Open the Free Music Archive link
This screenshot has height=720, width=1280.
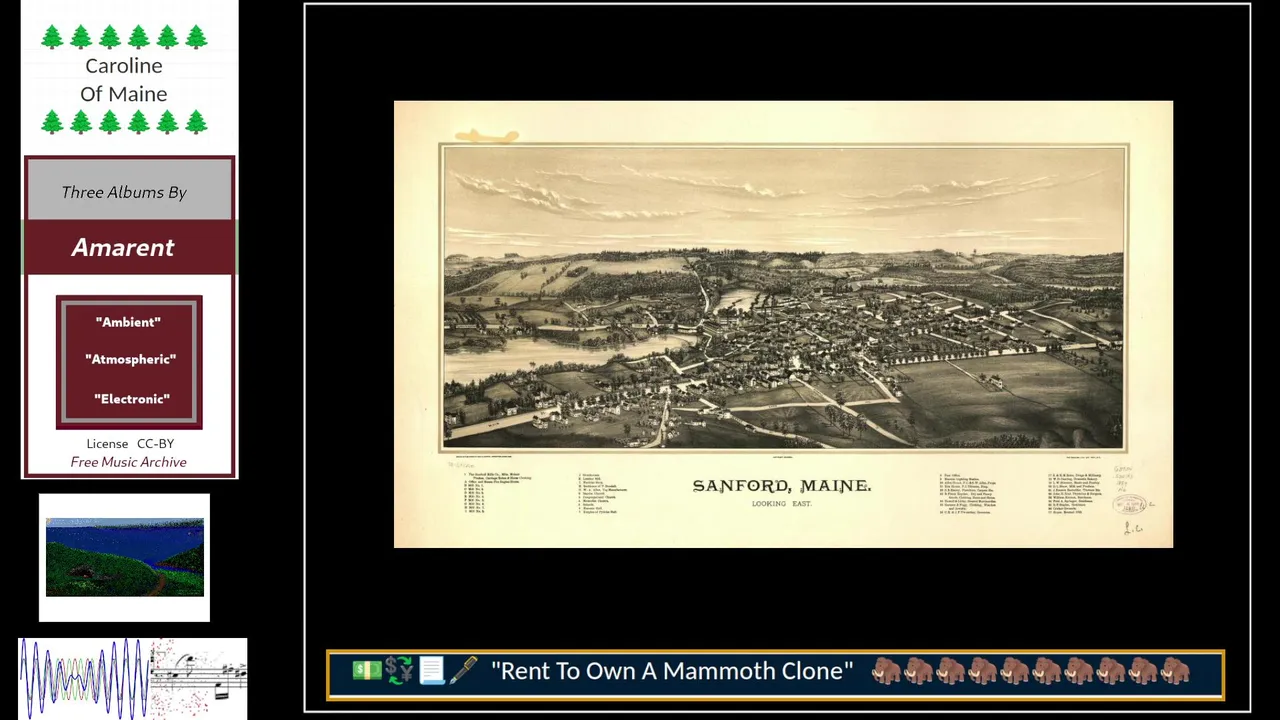[128, 462]
